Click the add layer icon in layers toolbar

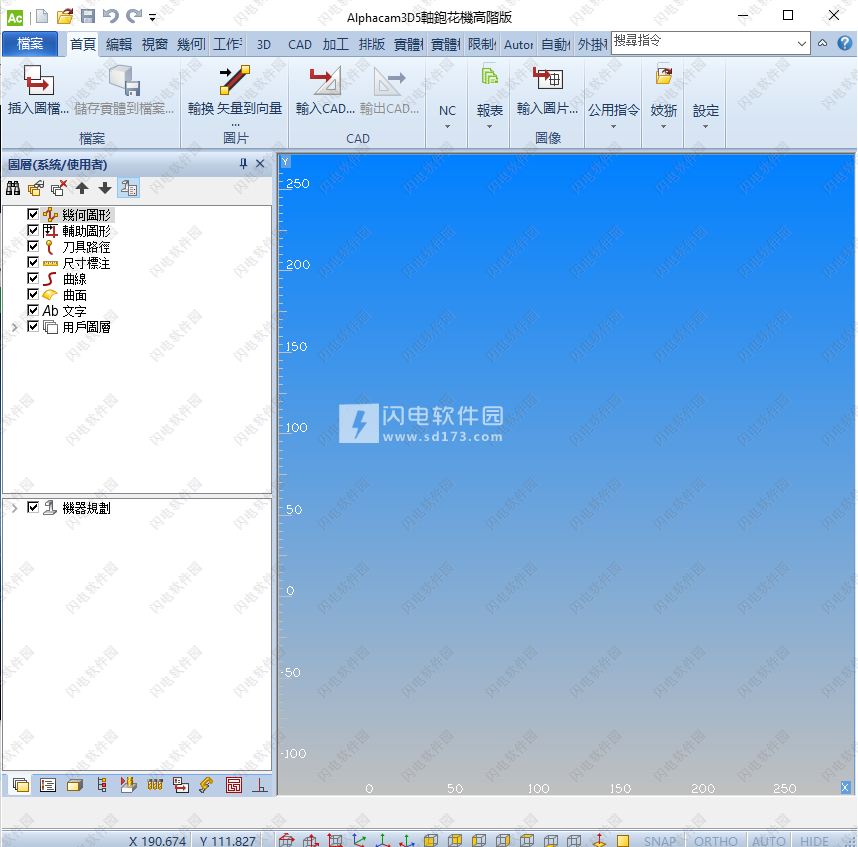[36, 188]
